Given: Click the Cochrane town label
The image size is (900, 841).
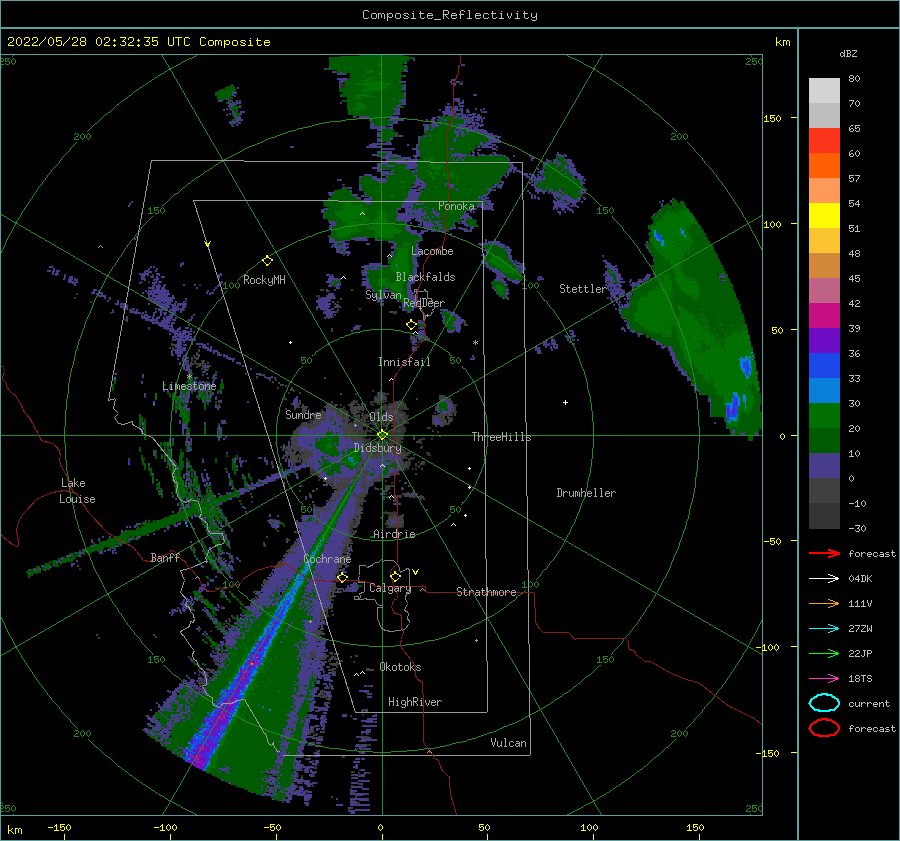Looking at the screenshot, I should click(327, 559).
